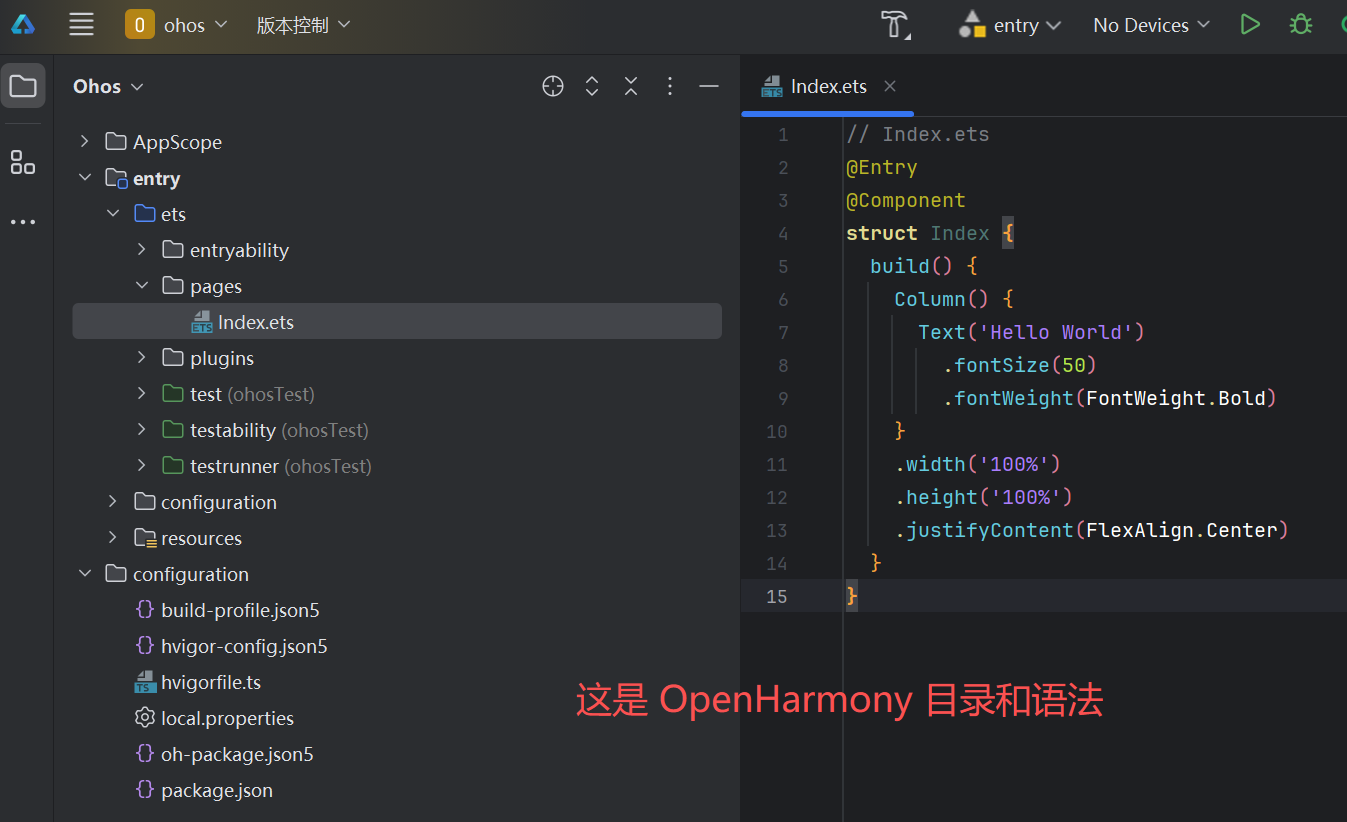Open the No Devices target dropdown
Viewport: 1347px width, 822px height.
click(x=1150, y=24)
